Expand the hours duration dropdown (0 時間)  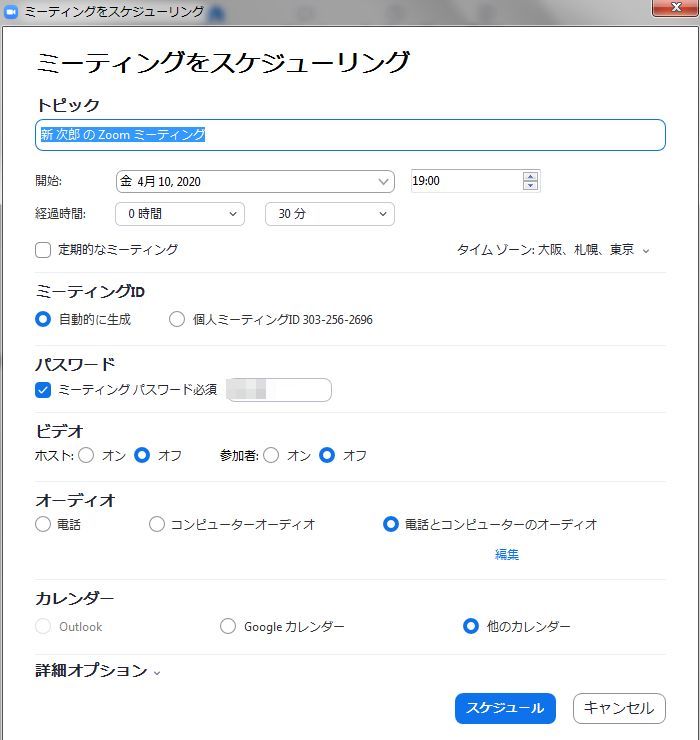tap(180, 214)
